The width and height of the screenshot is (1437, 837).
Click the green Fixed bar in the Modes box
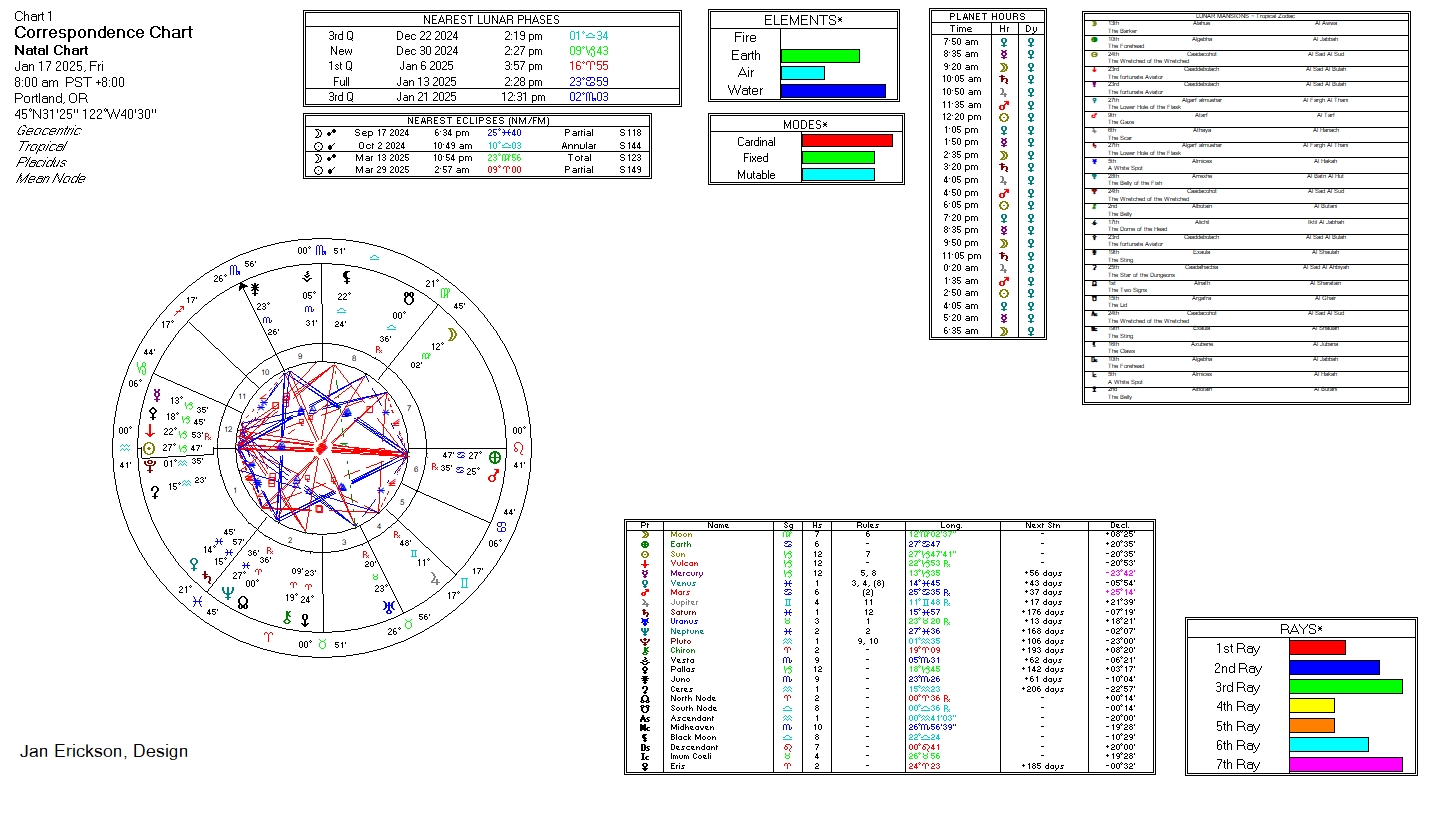(x=838, y=158)
